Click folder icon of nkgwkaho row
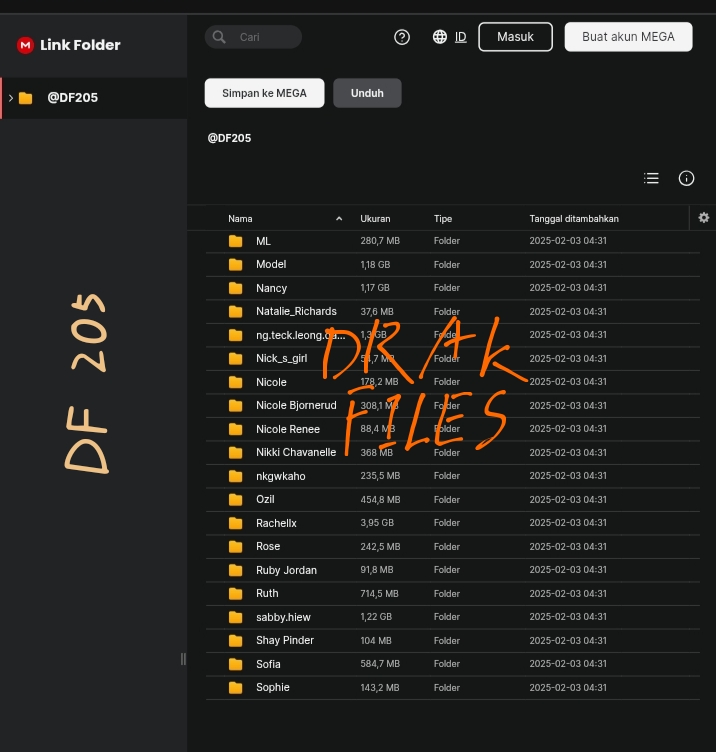This screenshot has height=752, width=716. tap(235, 476)
